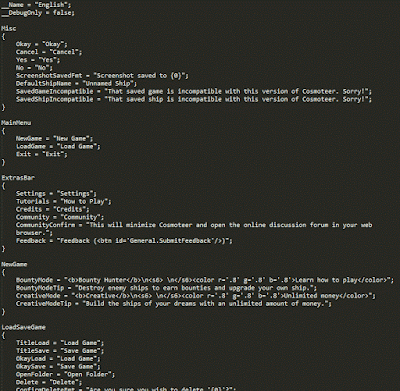Click the Tutorials = "How to Play" line

pos(64,202)
